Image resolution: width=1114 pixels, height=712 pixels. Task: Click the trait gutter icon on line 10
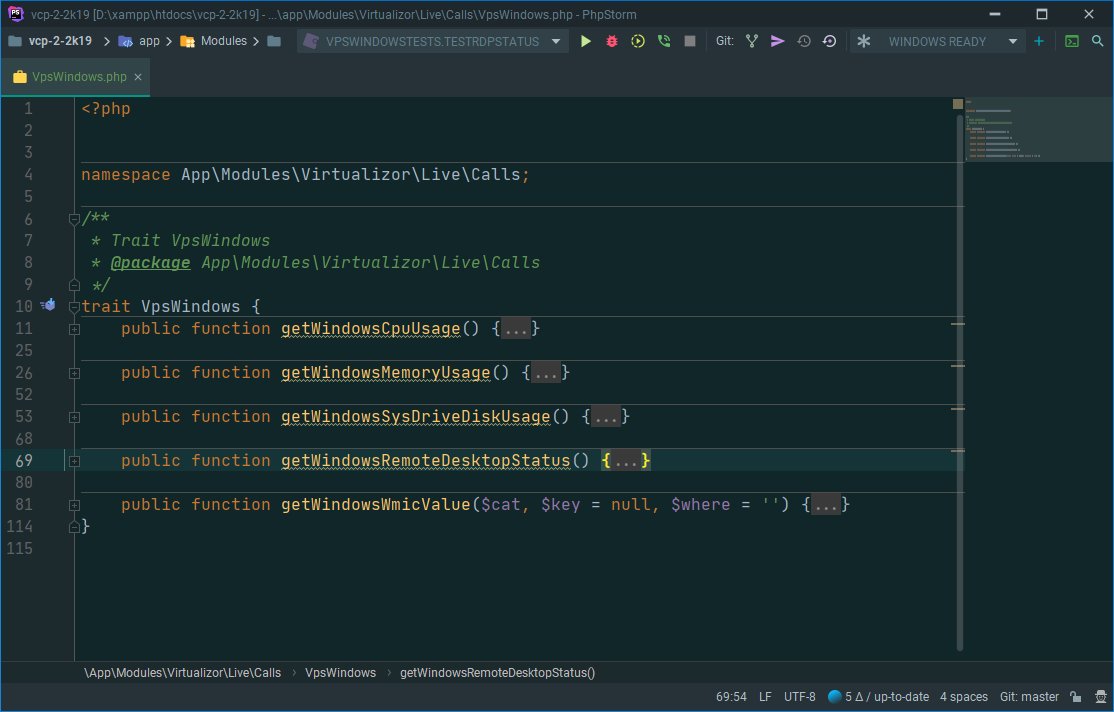pyautogui.click(x=48, y=306)
